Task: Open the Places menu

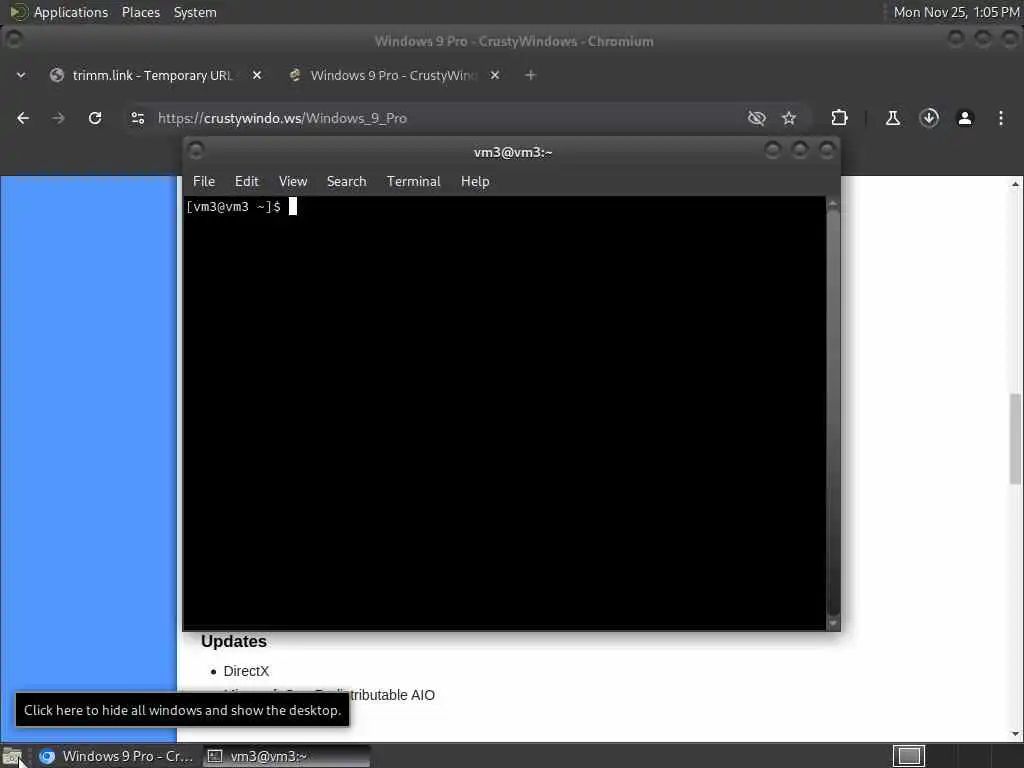Action: [x=140, y=12]
